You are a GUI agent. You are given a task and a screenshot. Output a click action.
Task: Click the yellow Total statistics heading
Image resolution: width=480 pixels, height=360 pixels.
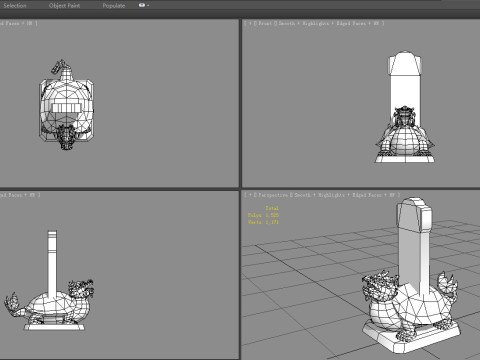click(x=272, y=208)
